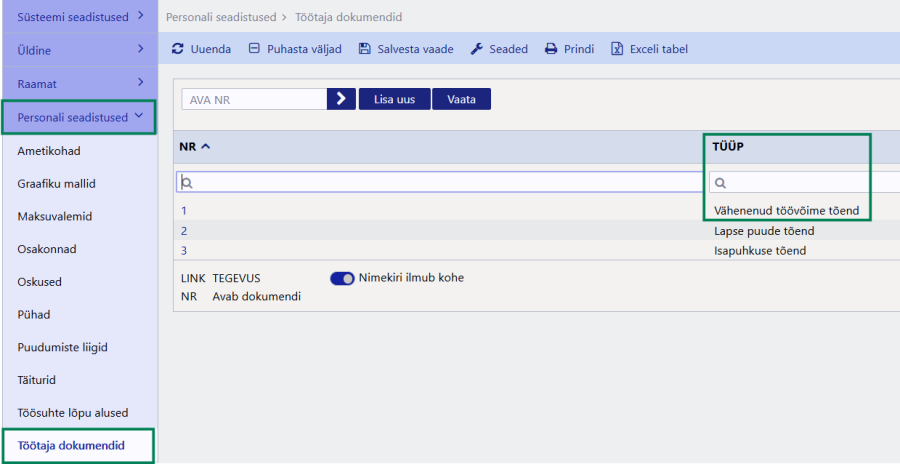900x464 pixels.
Task: Click the Vaata button
Action: pos(461,99)
